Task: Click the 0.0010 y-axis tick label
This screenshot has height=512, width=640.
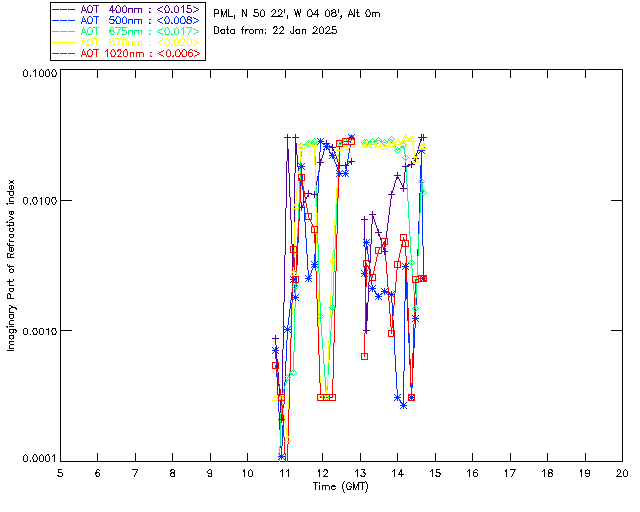Action: tap(37, 331)
